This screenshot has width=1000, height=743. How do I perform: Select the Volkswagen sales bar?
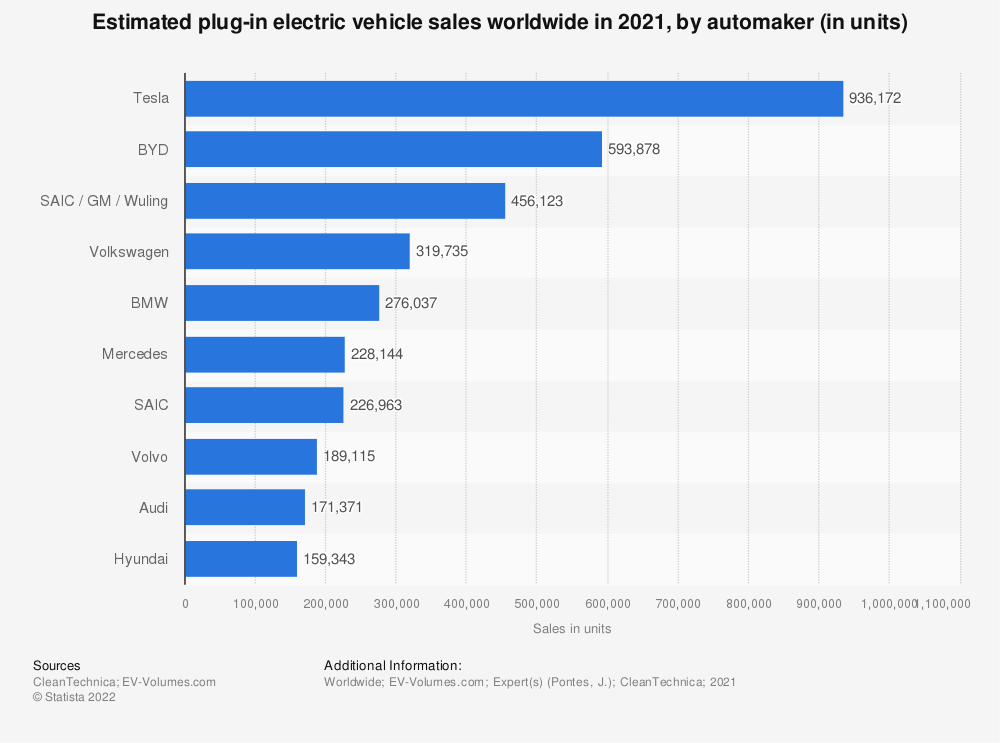coord(297,251)
